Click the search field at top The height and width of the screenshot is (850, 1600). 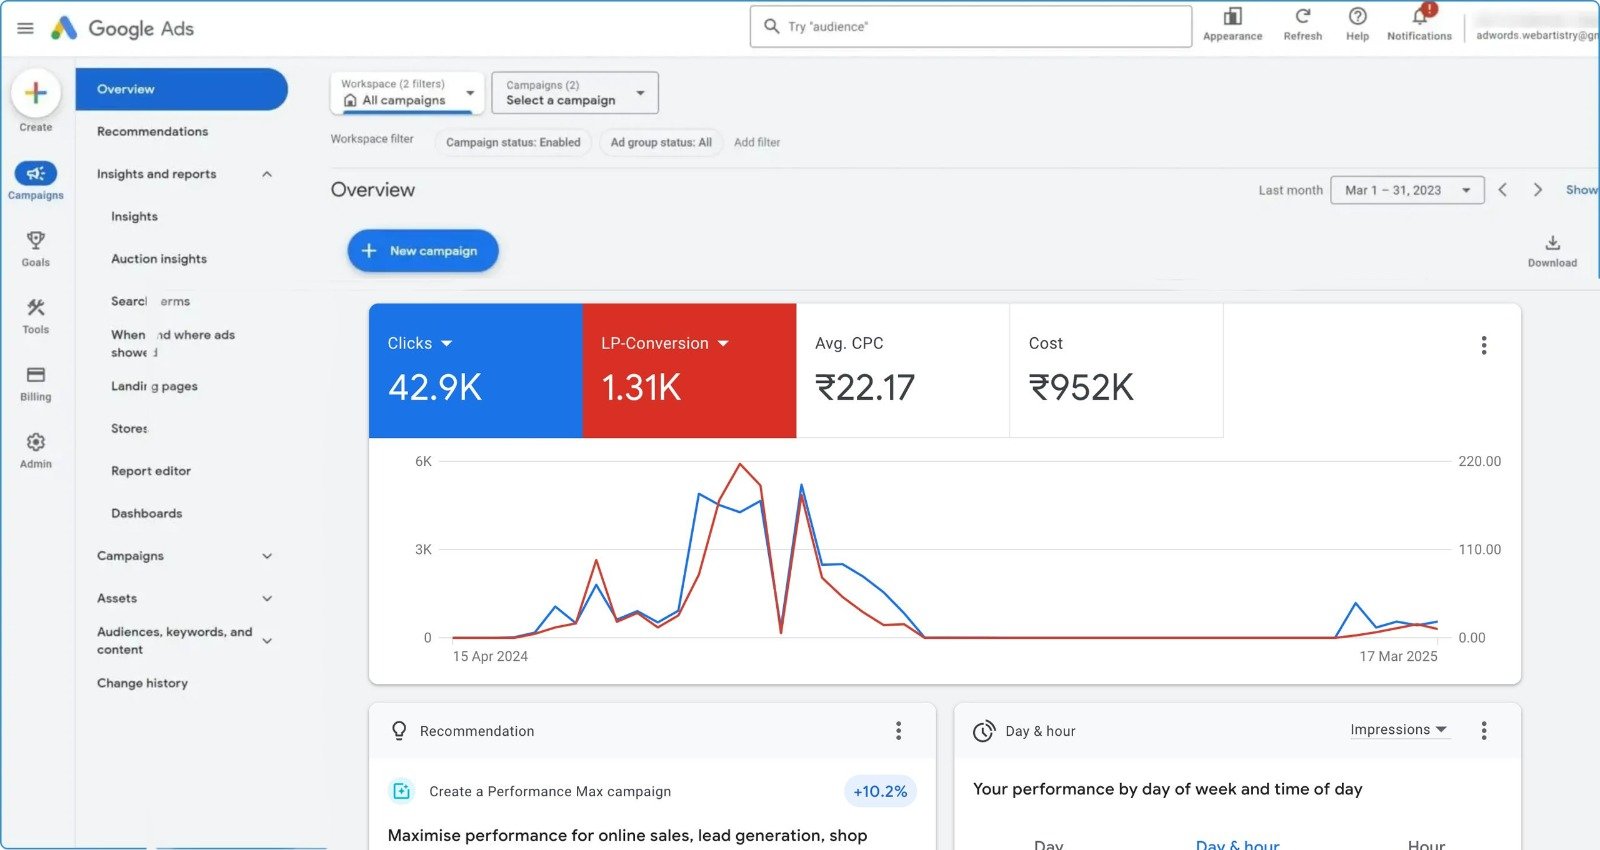pos(970,27)
